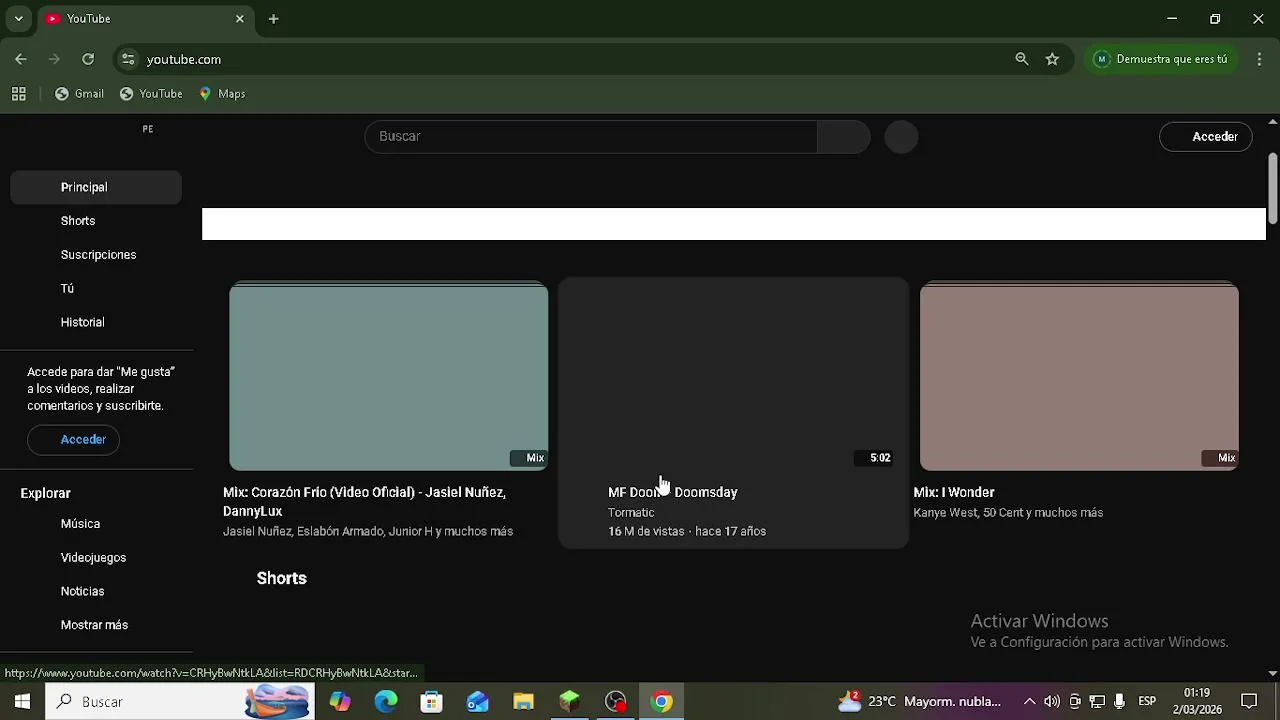
Task: Open Videojuegos under Explorar
Action: point(96,558)
